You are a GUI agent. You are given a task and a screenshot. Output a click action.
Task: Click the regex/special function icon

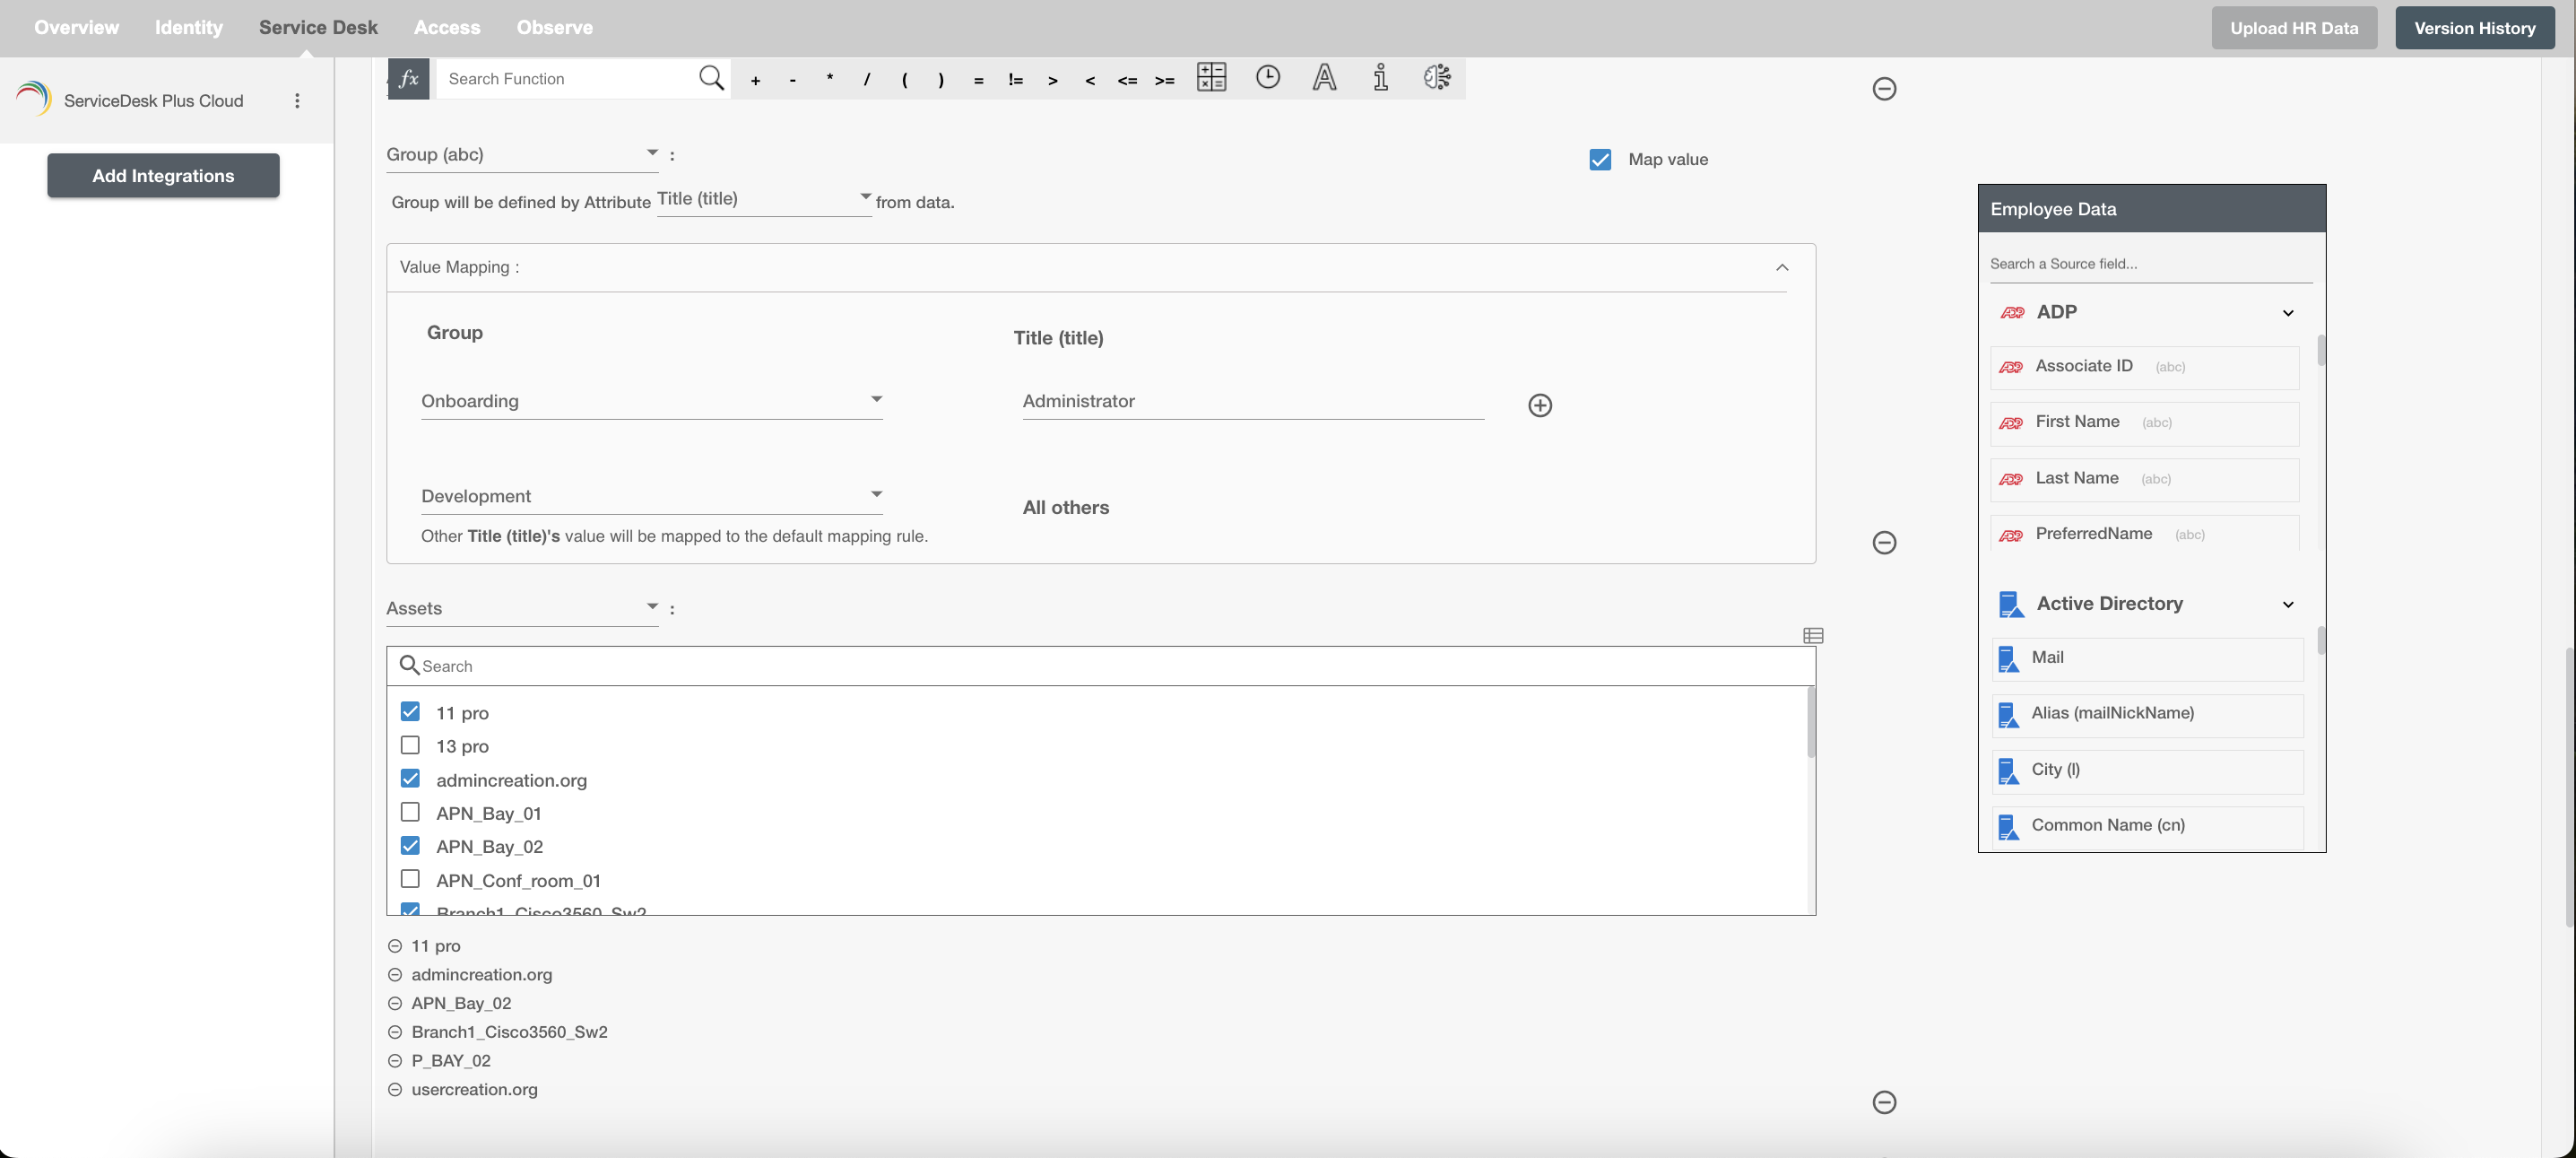pos(1437,77)
